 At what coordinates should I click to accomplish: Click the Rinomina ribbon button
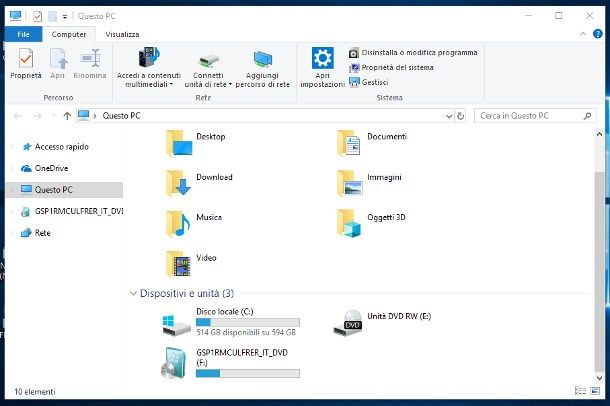tap(90, 64)
